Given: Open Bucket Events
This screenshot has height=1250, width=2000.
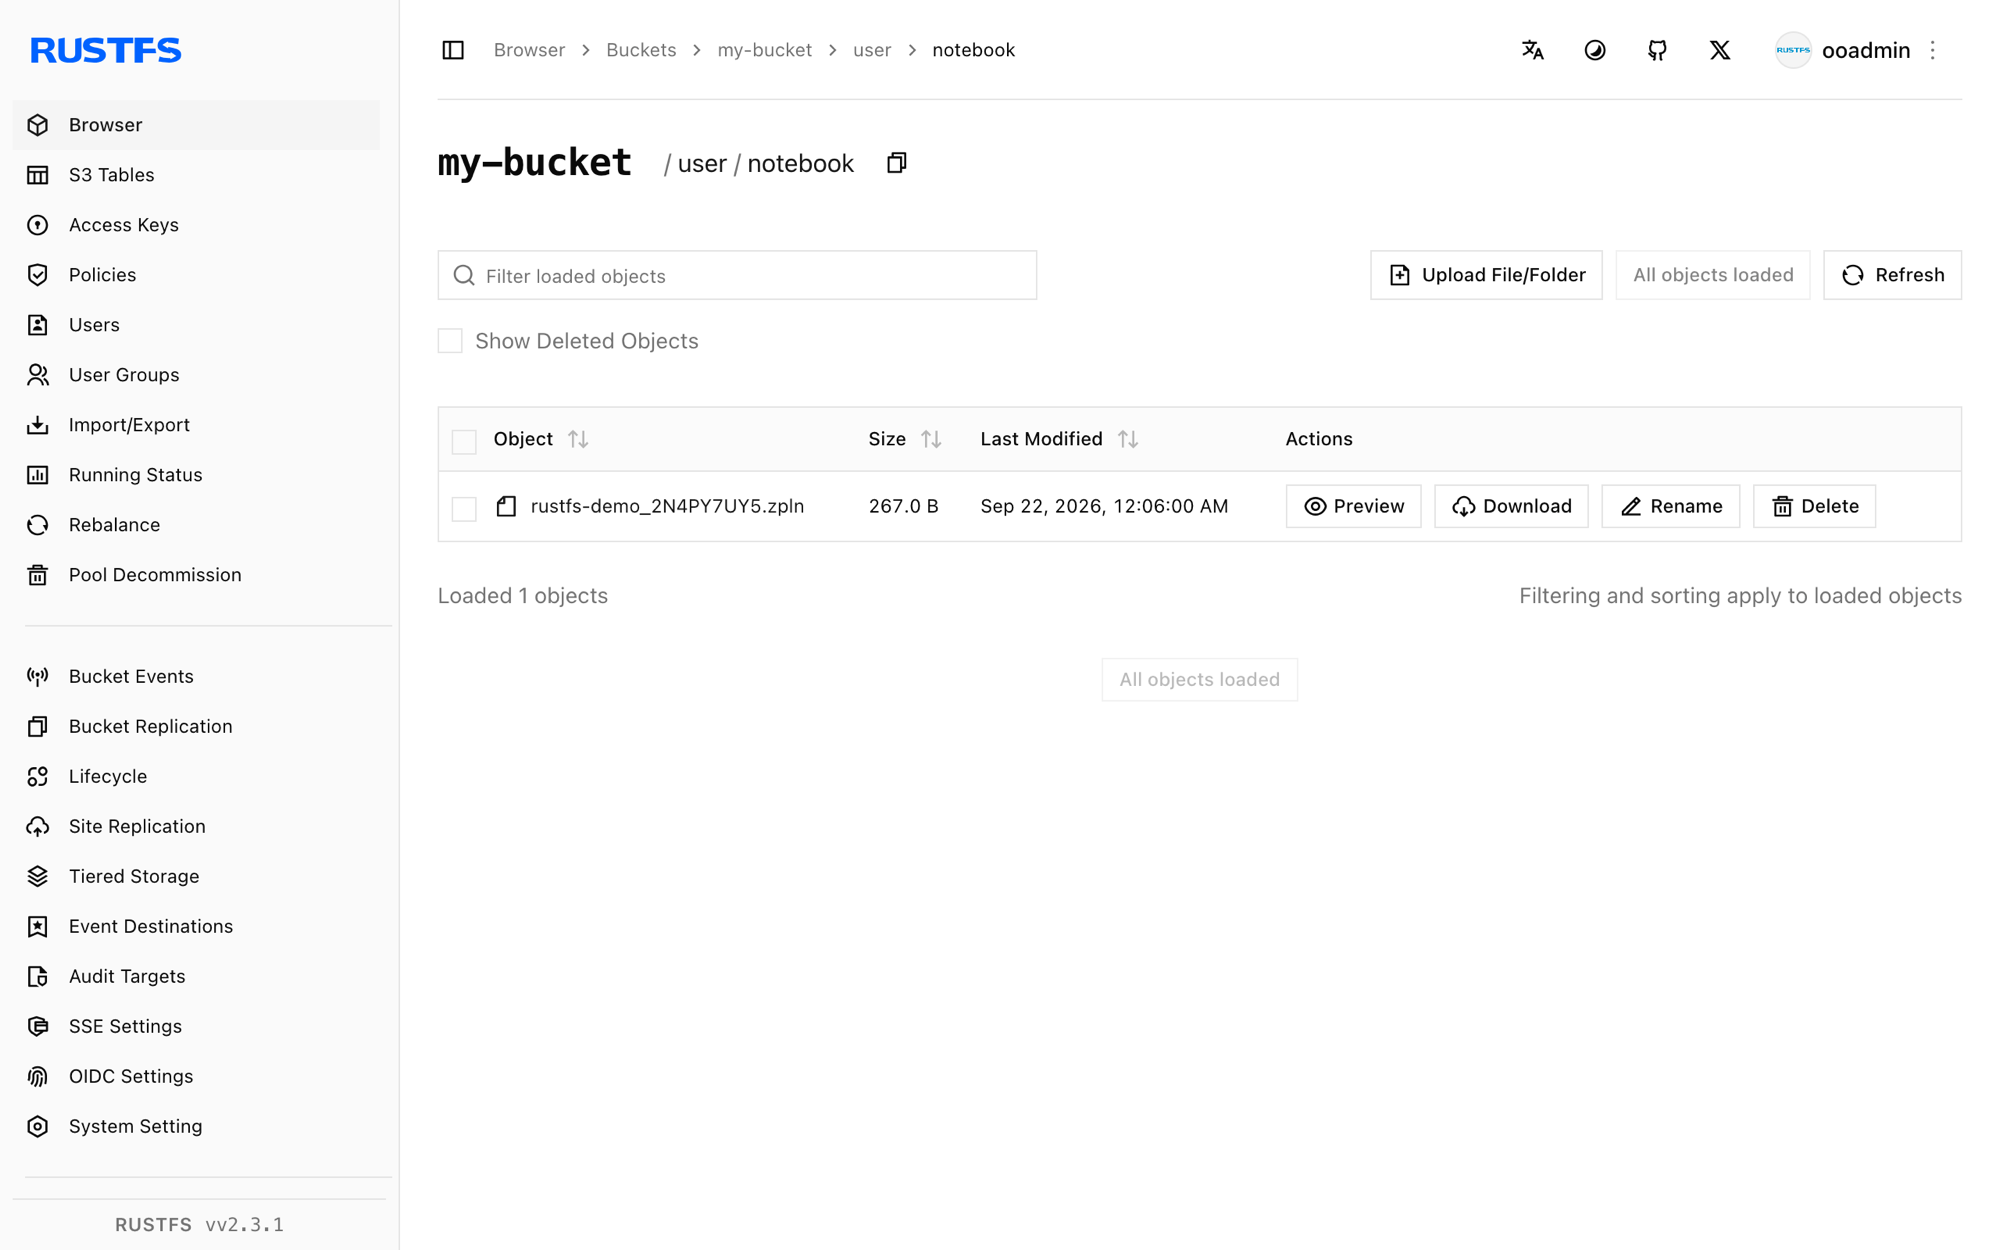Looking at the screenshot, I should (x=196, y=676).
